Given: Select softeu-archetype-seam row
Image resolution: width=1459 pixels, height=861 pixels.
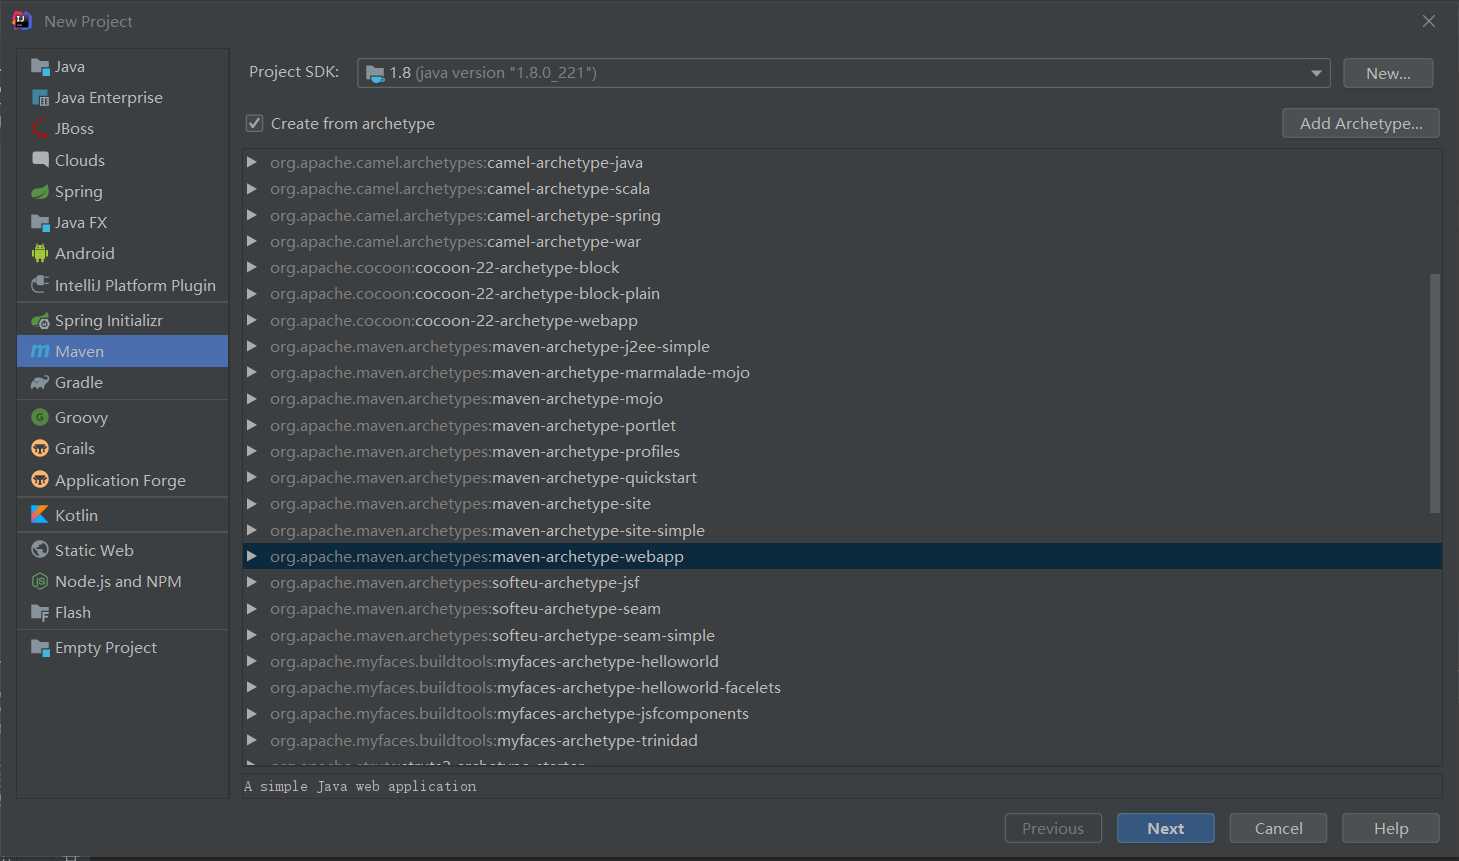Looking at the screenshot, I should (x=842, y=609).
